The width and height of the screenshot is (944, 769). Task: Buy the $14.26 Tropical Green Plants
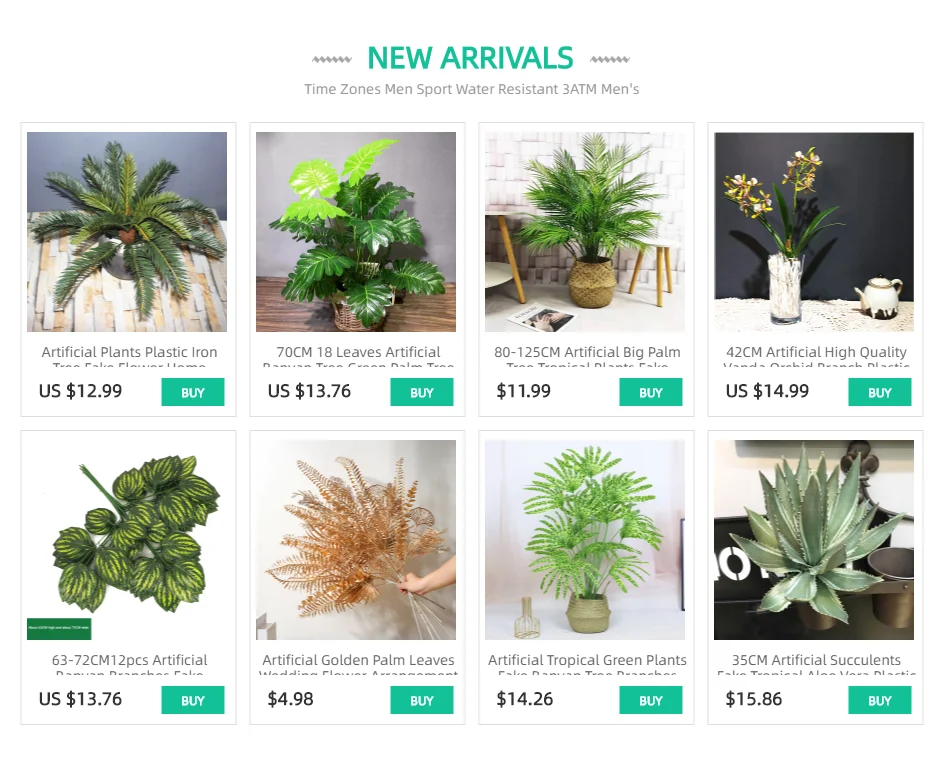(651, 700)
